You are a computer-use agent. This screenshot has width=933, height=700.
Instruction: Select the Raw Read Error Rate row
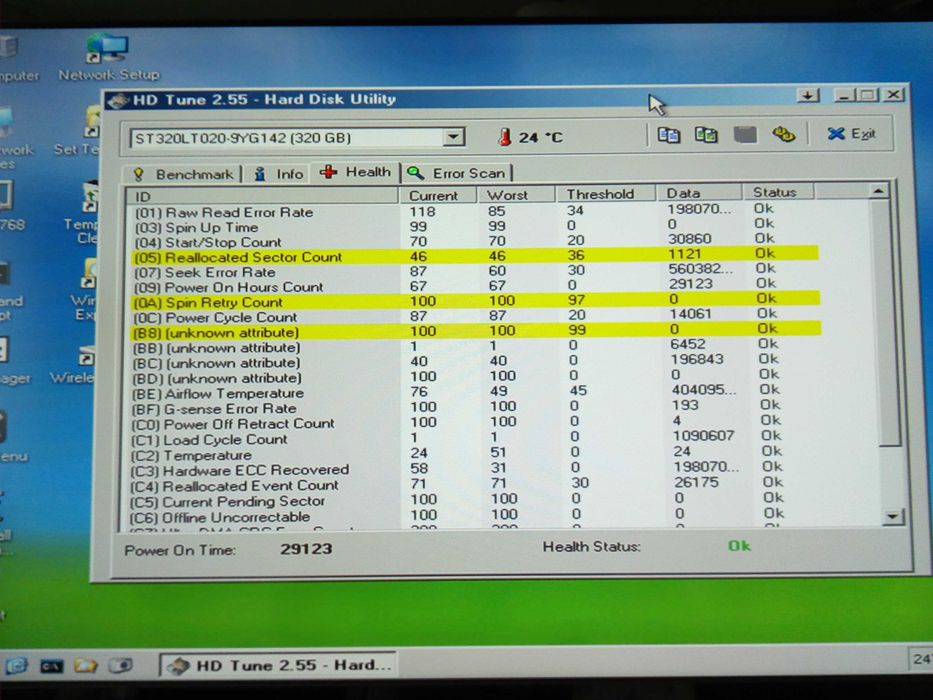pyautogui.click(x=474, y=211)
